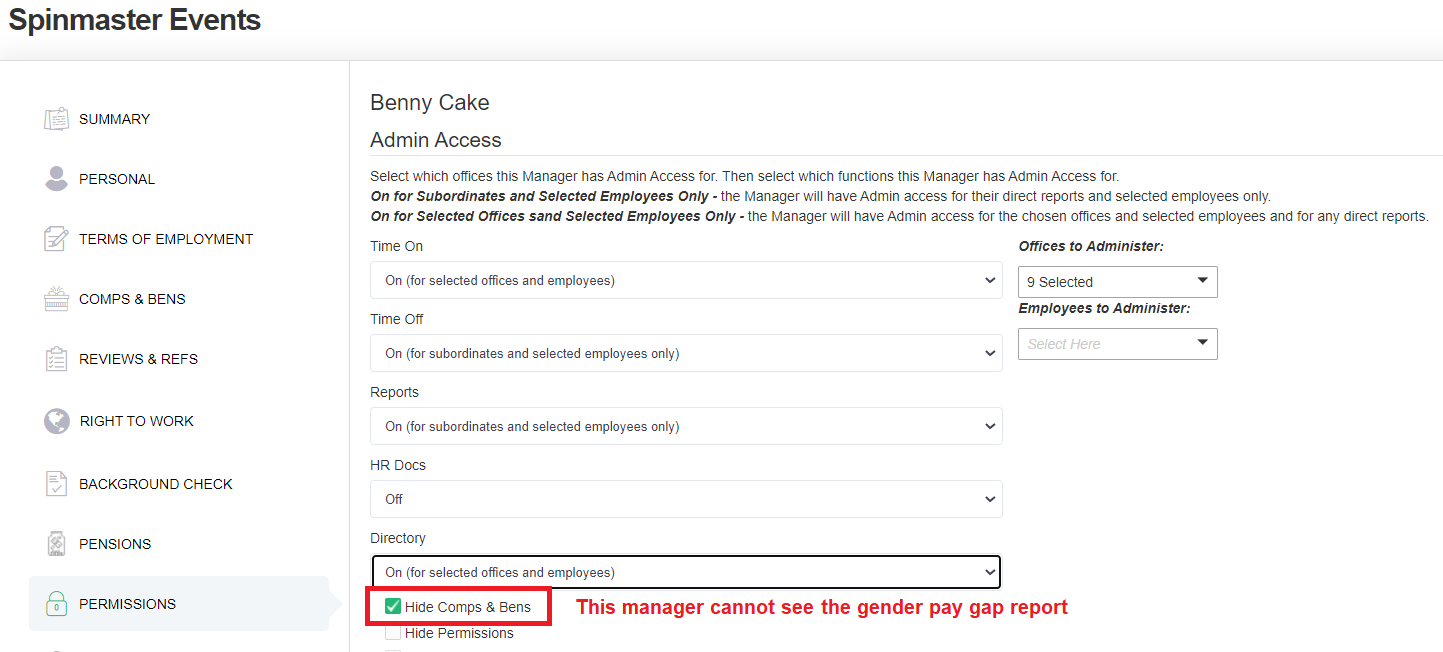Go to the Pensions section
The image size is (1443, 652).
pyautogui.click(x=115, y=544)
